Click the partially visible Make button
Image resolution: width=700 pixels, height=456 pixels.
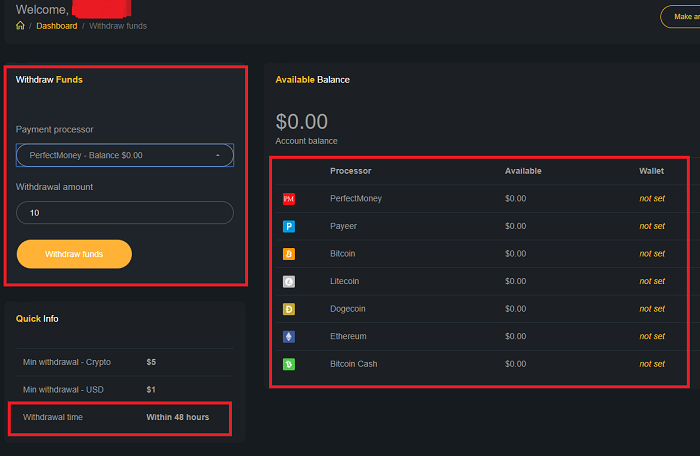(680, 17)
